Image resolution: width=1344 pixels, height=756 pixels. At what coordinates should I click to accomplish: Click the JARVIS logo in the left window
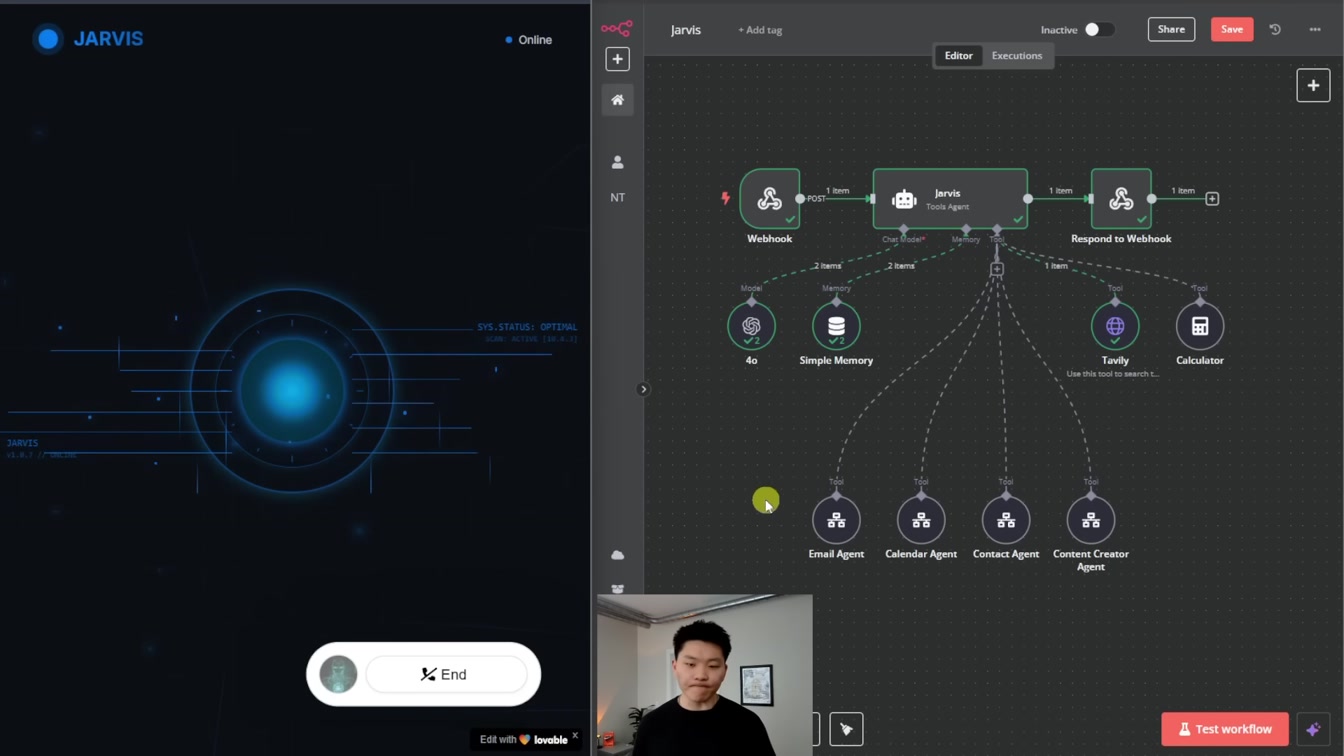point(88,39)
